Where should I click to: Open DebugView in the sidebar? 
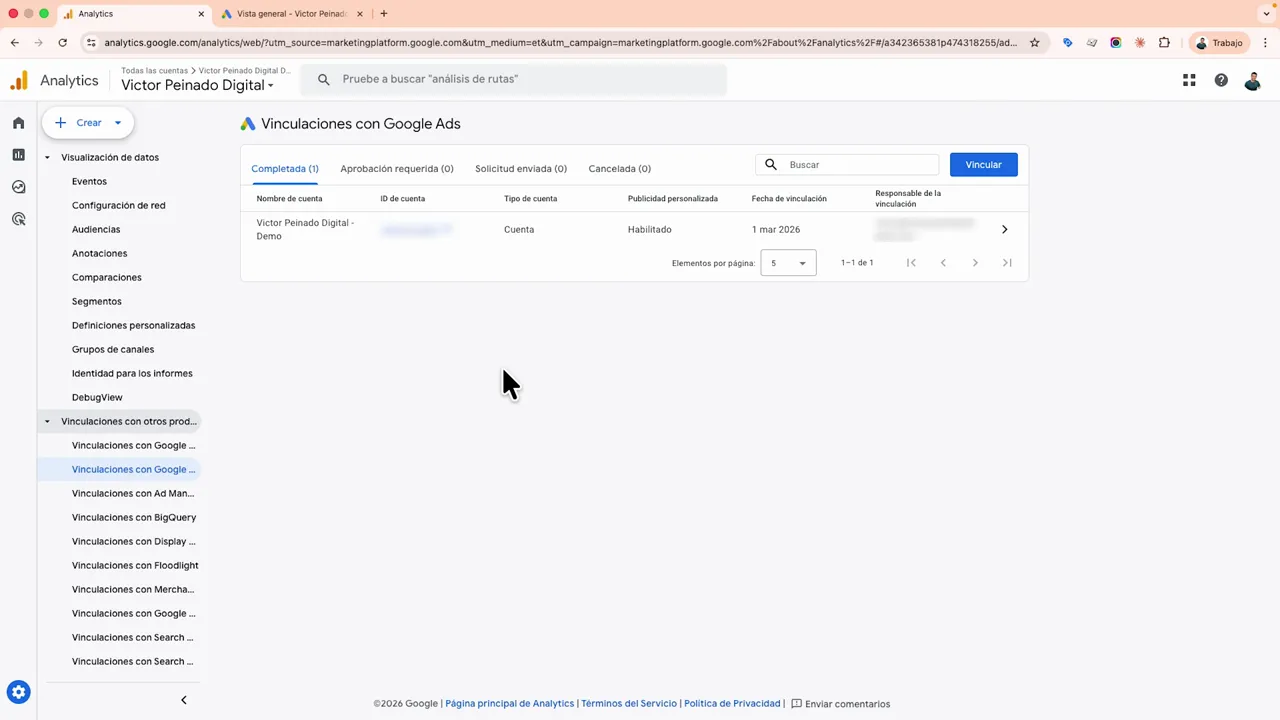[97, 398]
